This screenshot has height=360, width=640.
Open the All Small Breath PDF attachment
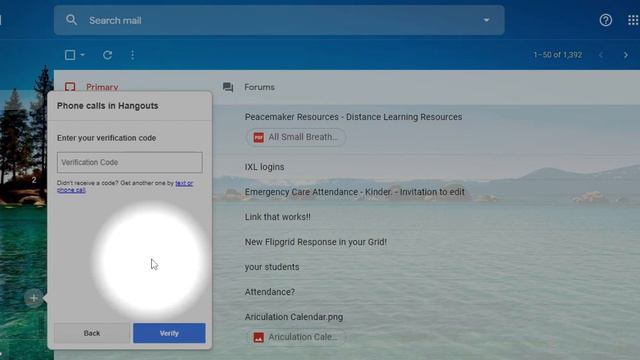(x=296, y=137)
